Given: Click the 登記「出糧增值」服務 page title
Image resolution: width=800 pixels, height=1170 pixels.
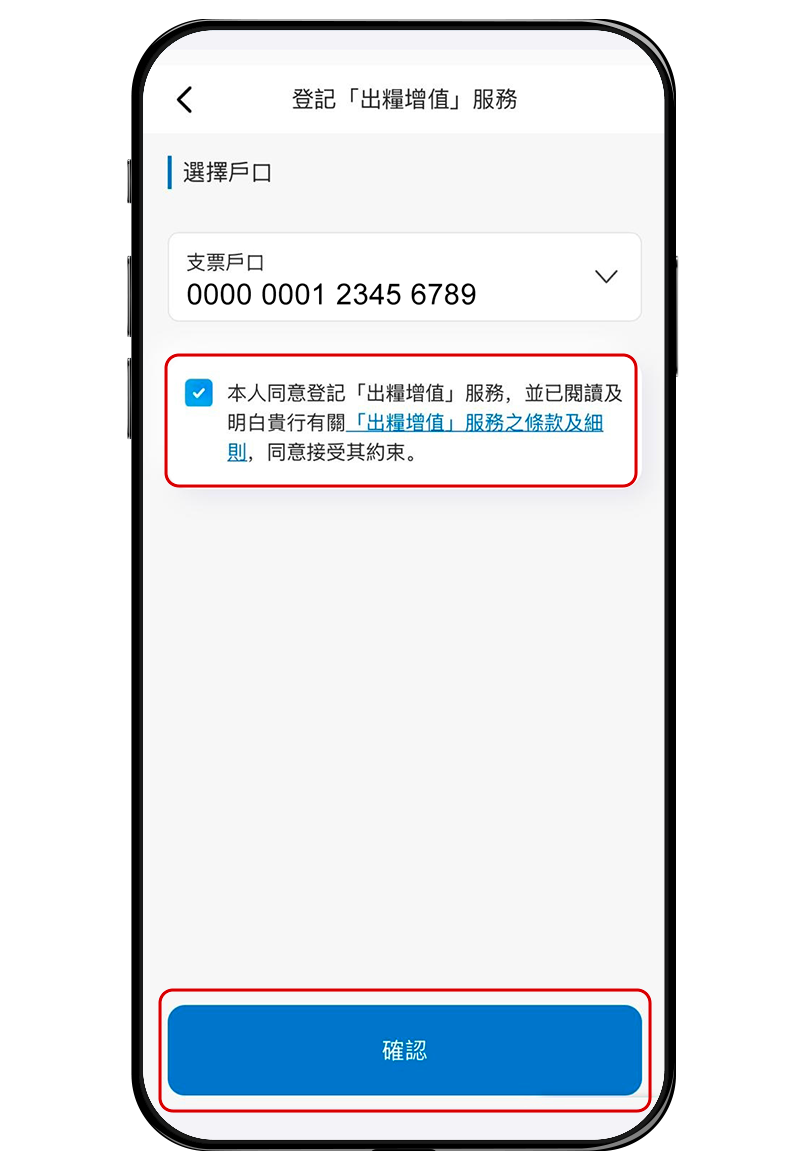Looking at the screenshot, I should [404, 99].
